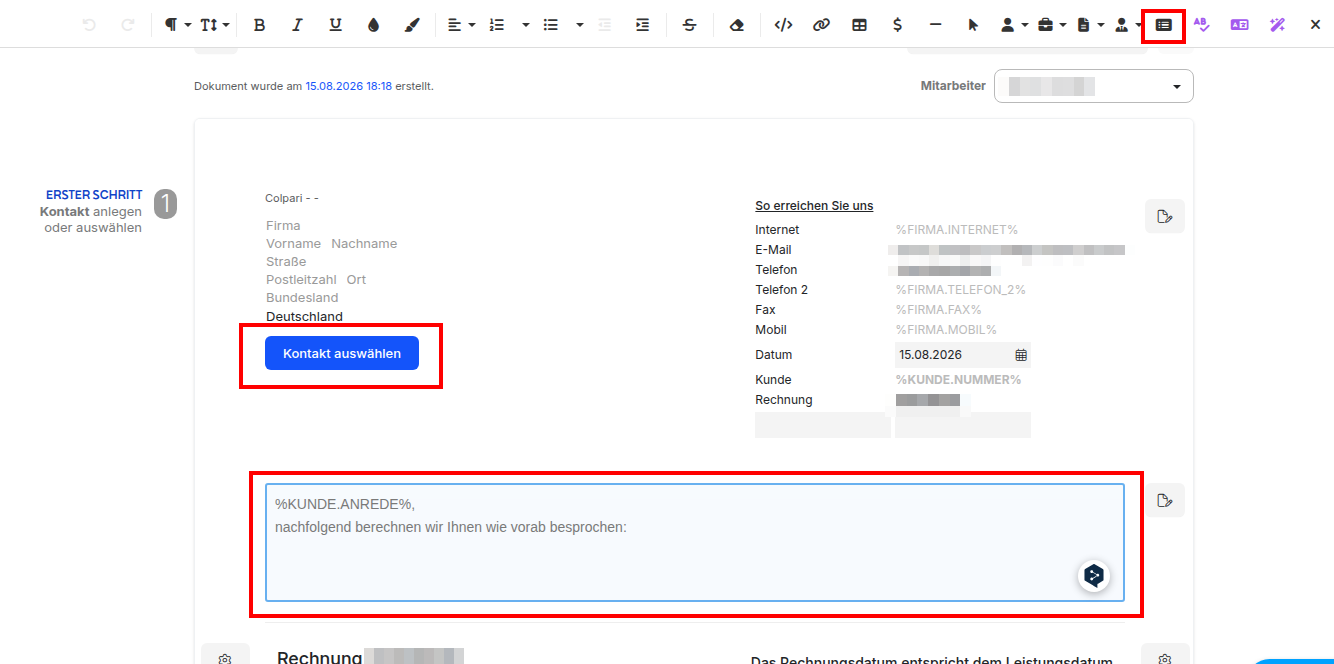Close the editor toolbar with X
The width and height of the screenshot is (1334, 664).
pos(1315,25)
